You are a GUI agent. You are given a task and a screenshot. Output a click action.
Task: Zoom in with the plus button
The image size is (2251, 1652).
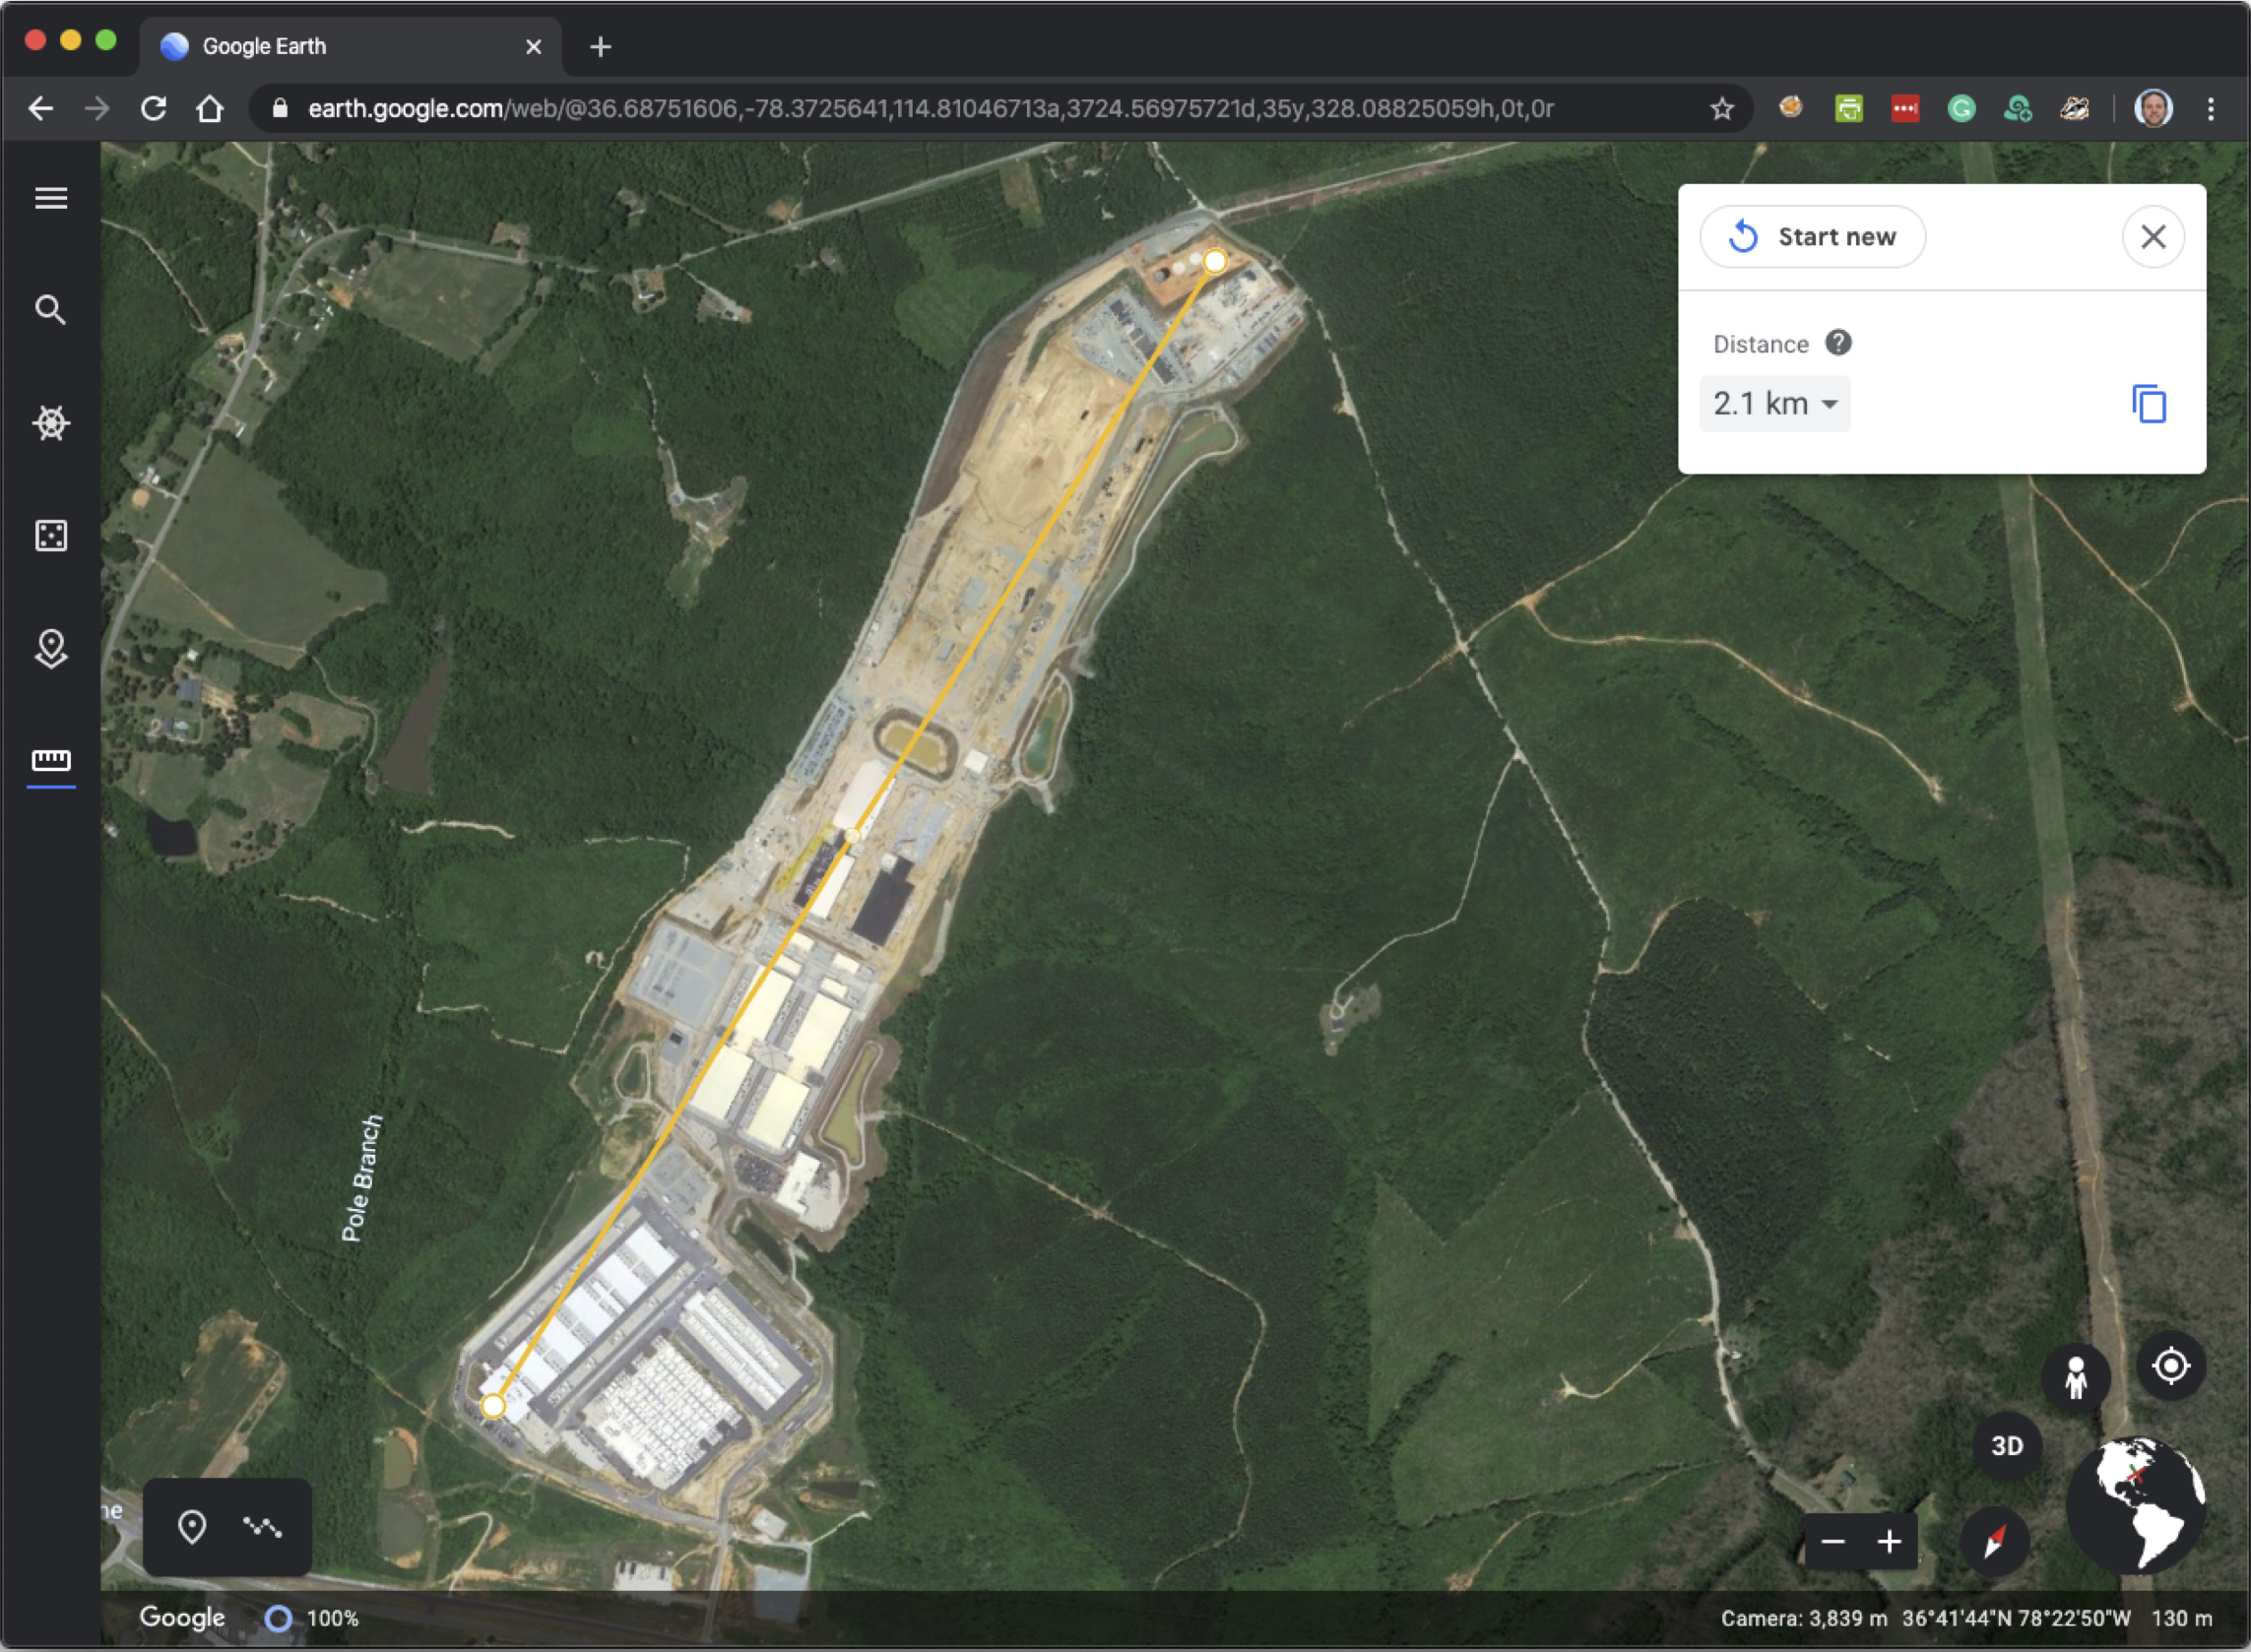[x=1889, y=1542]
